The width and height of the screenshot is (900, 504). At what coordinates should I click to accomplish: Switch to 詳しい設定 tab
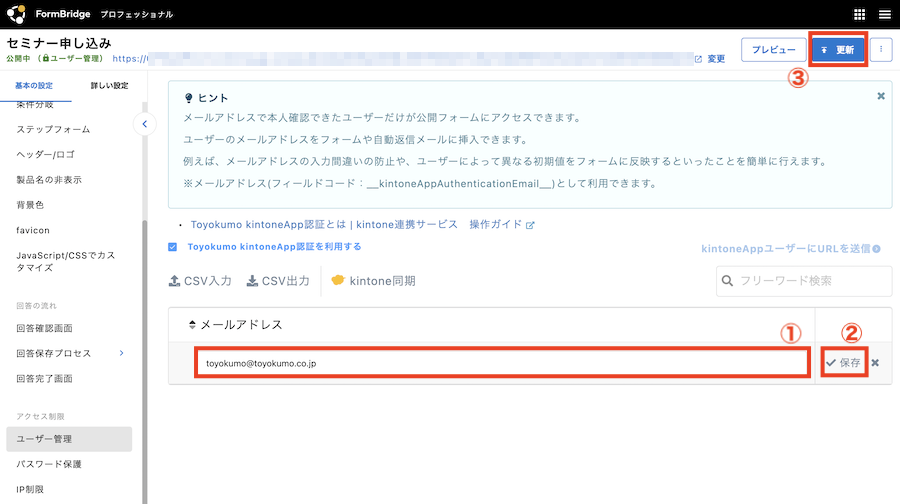click(x=108, y=86)
